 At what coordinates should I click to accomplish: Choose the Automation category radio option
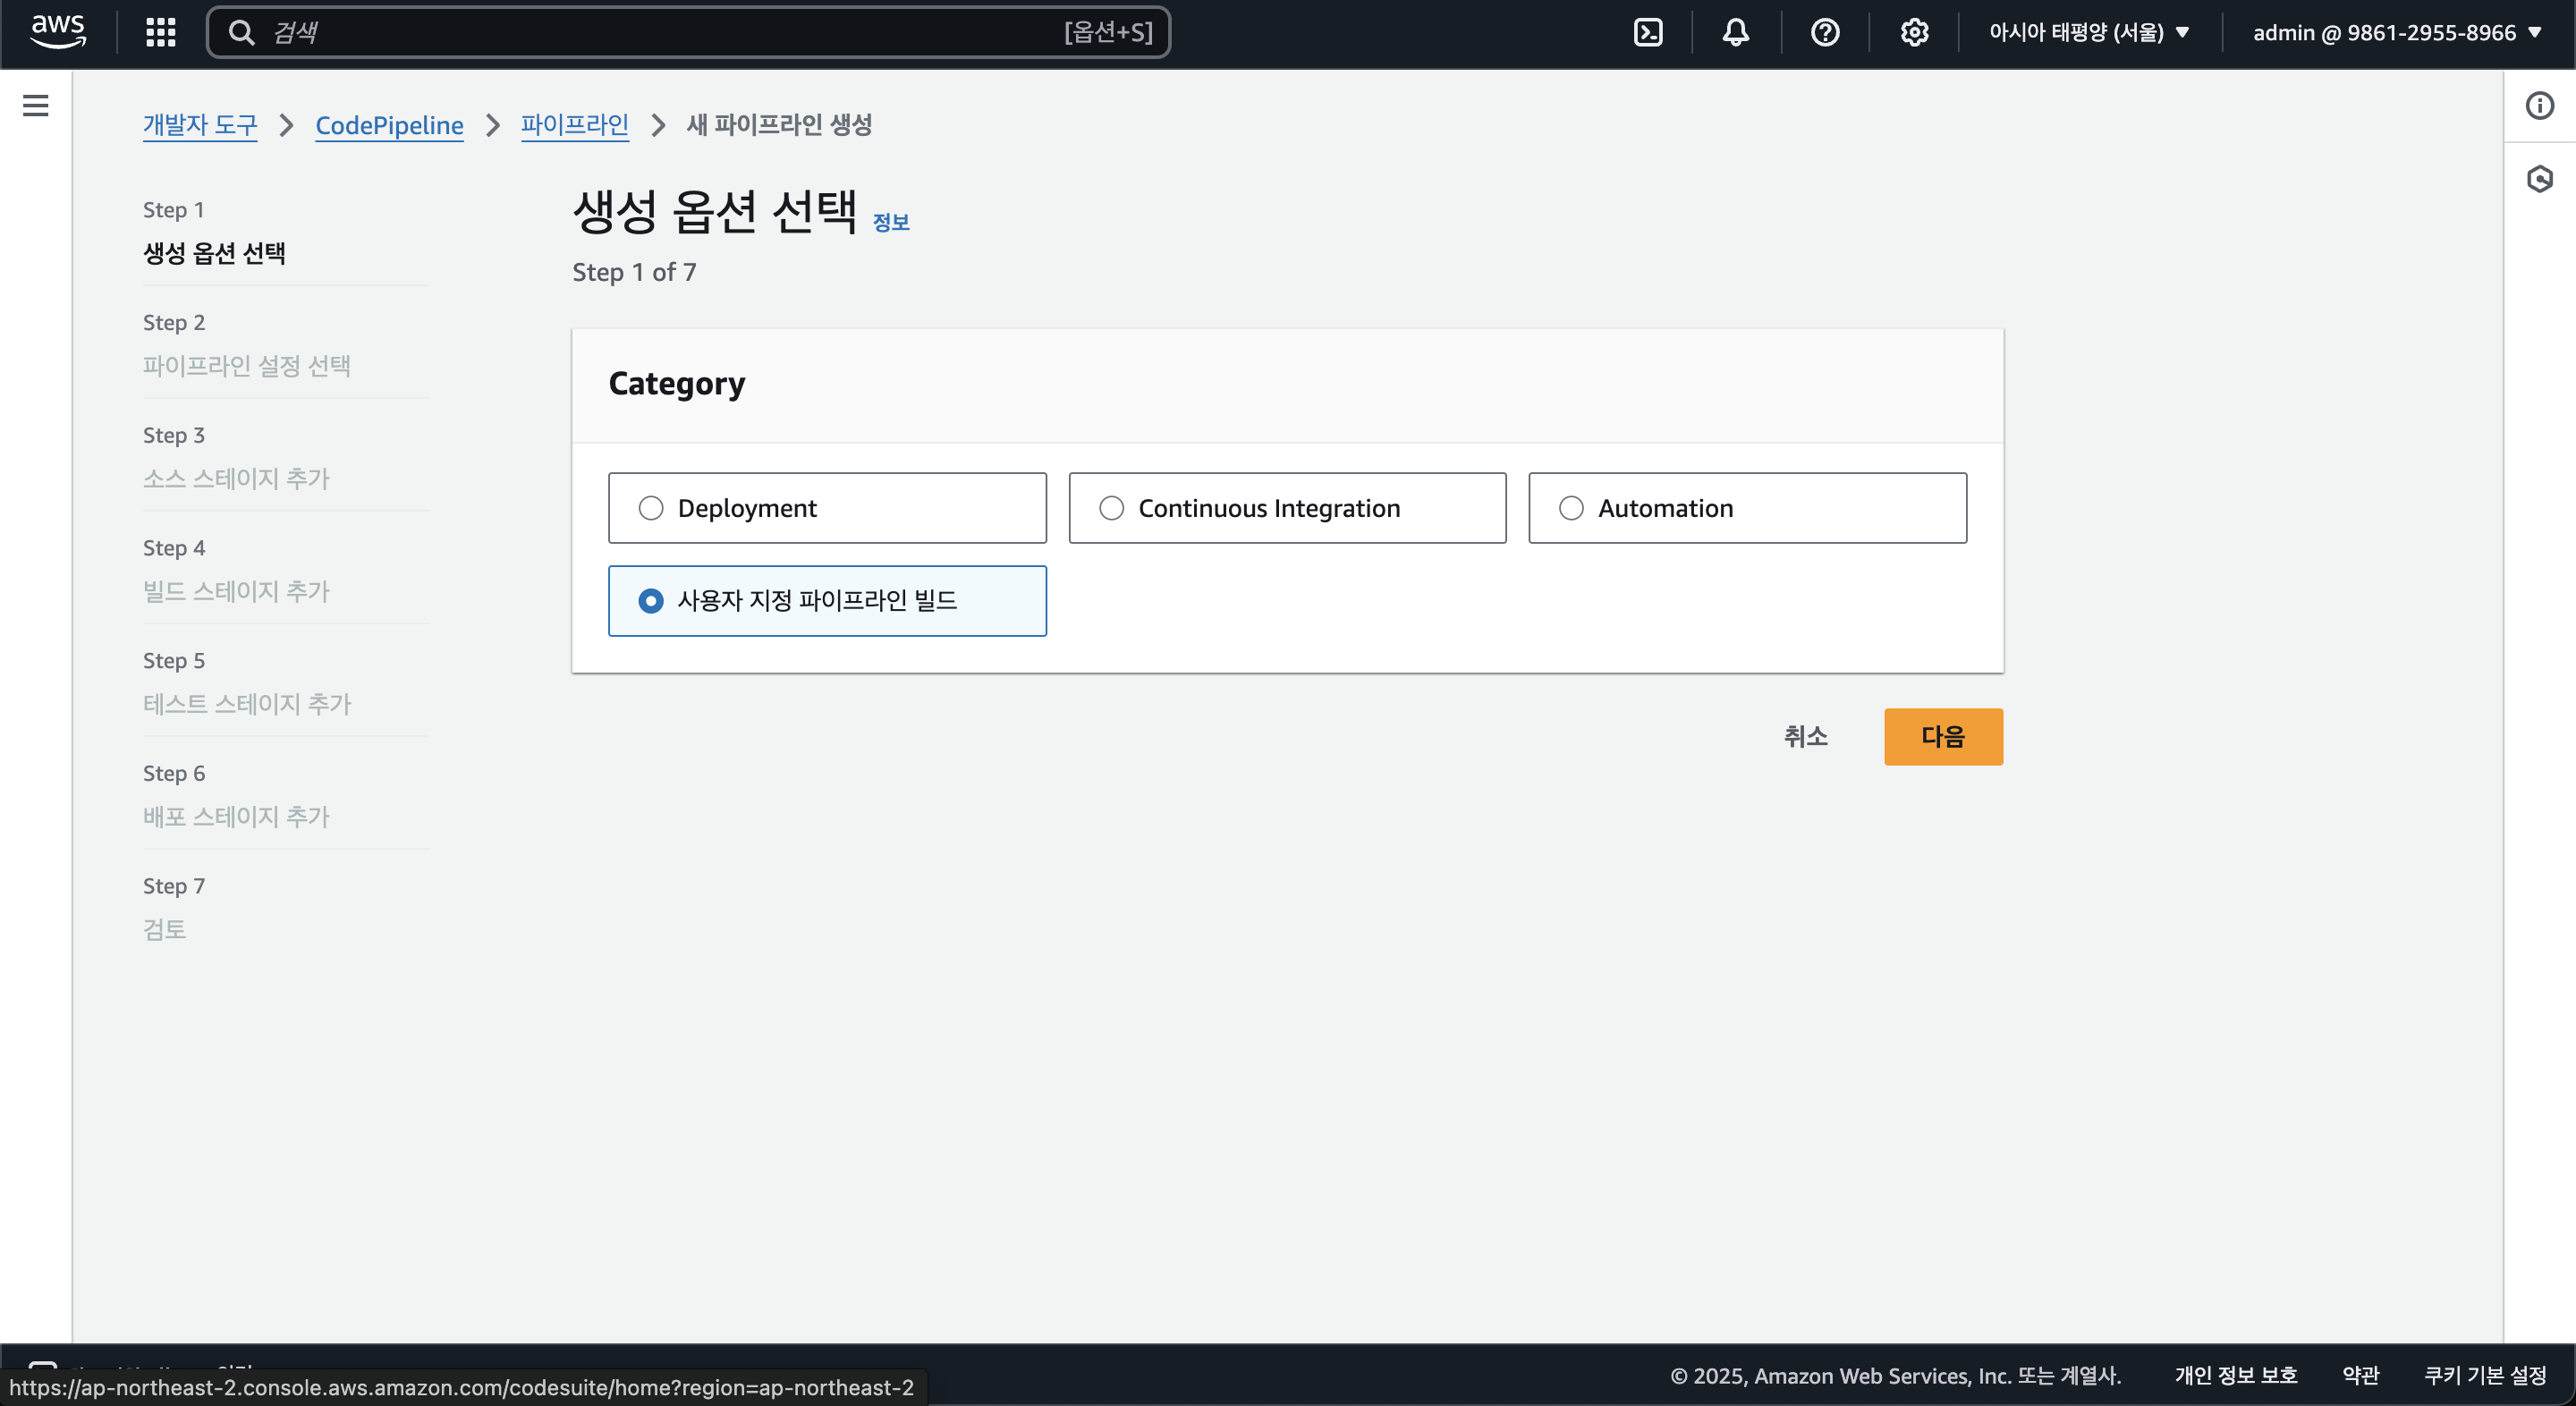click(1571, 508)
